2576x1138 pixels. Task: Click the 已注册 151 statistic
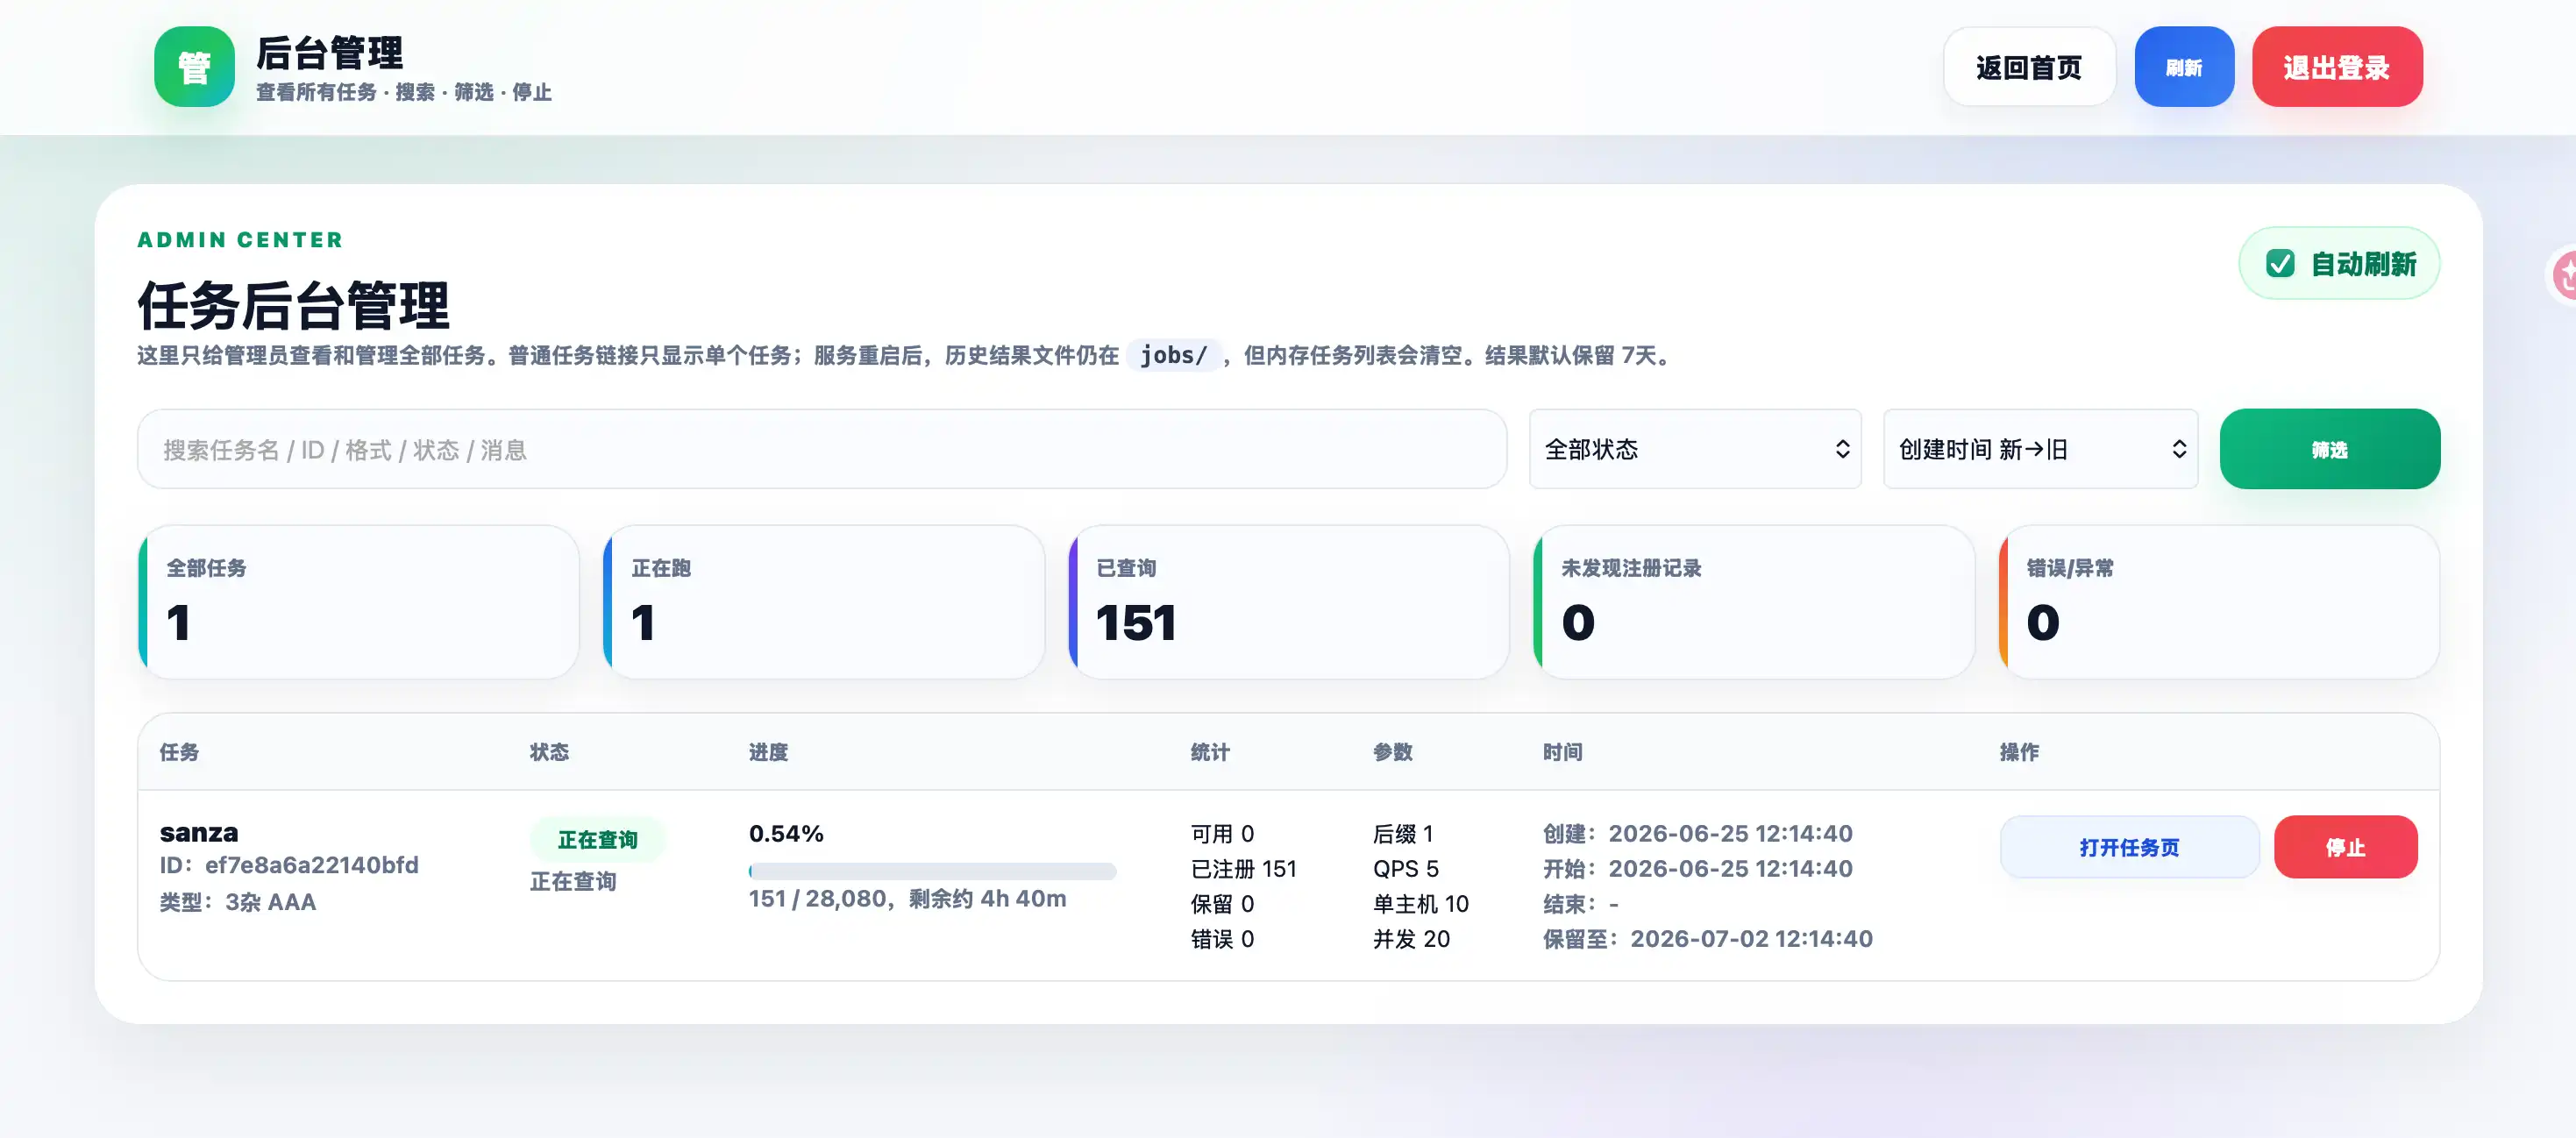coord(1243,868)
